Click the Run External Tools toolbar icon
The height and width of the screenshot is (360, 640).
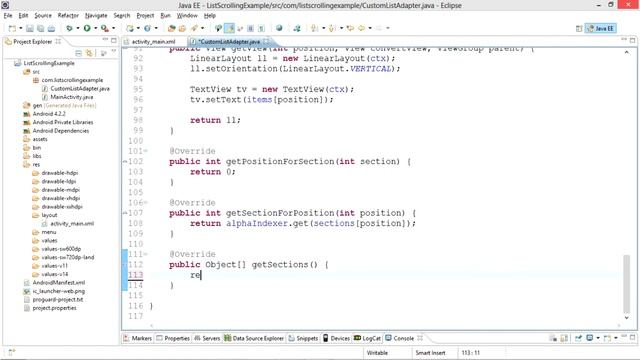(105, 28)
